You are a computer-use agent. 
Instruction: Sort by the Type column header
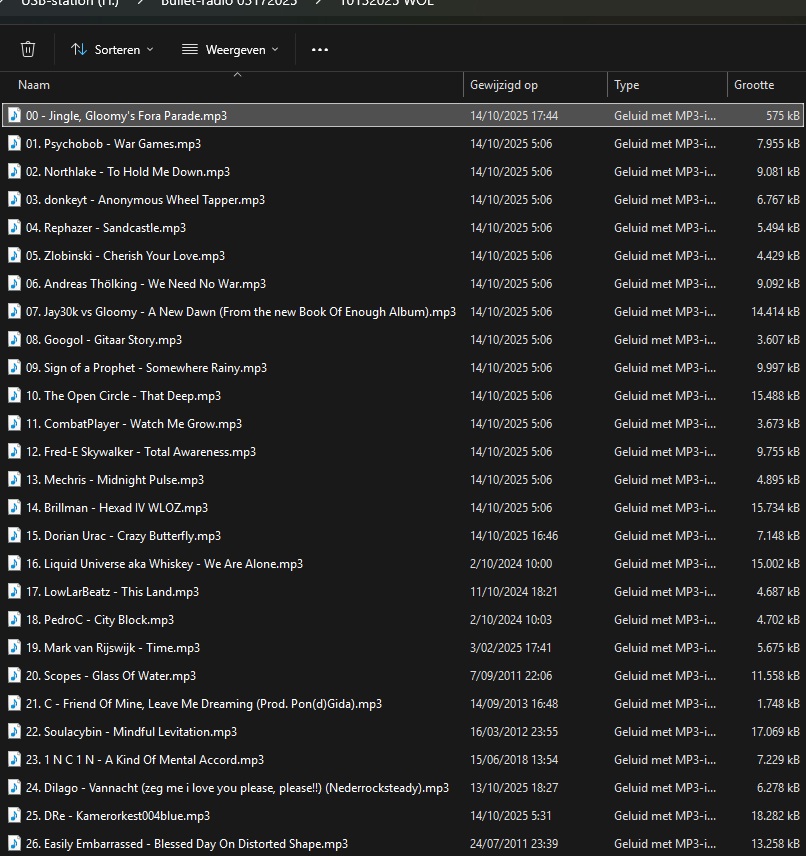626,85
